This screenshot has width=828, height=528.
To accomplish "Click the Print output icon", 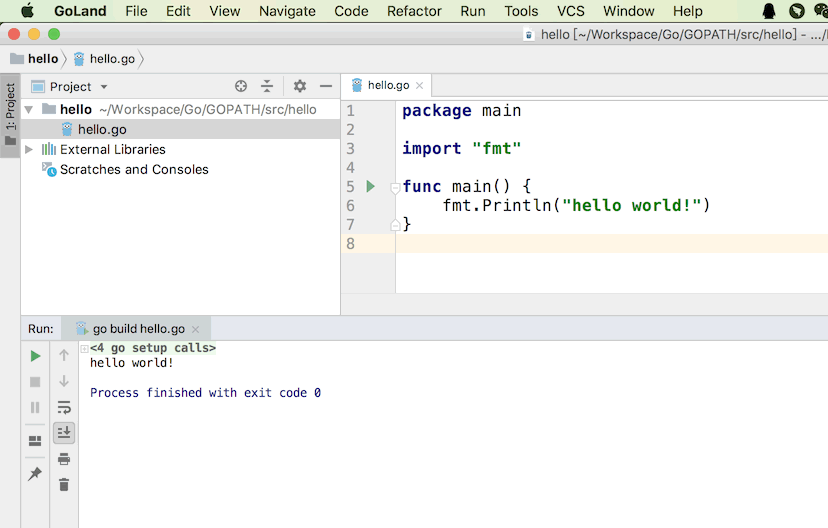I will coord(64,459).
